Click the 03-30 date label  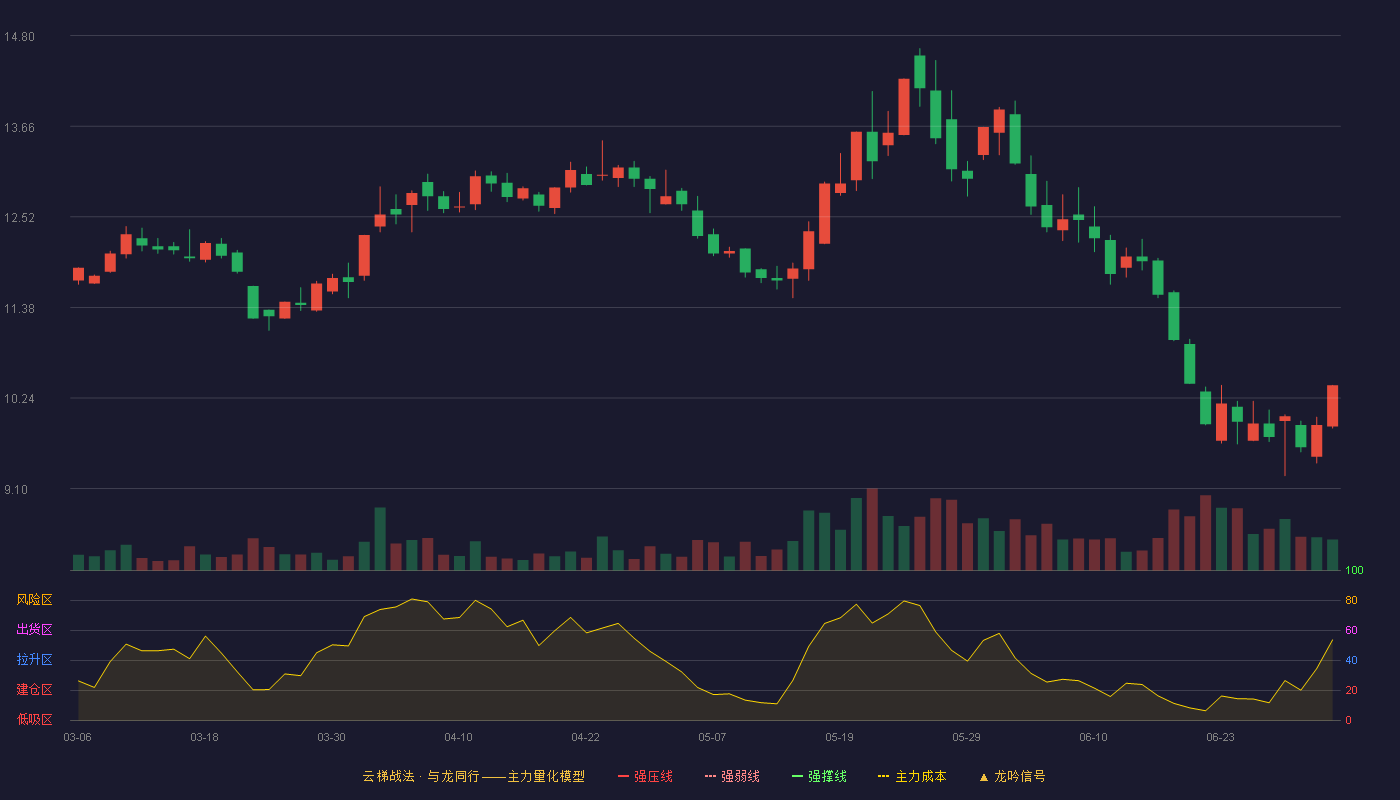[331, 737]
